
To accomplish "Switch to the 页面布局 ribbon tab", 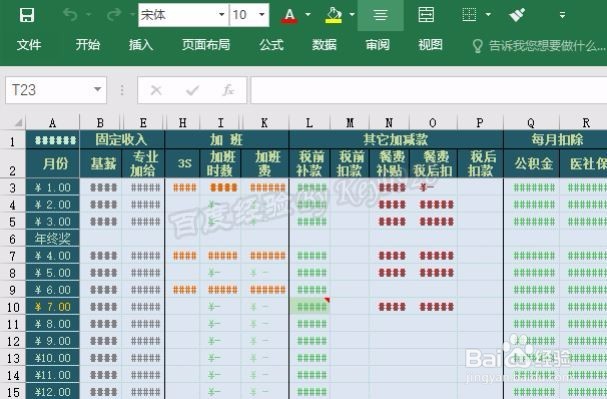I will [206, 45].
